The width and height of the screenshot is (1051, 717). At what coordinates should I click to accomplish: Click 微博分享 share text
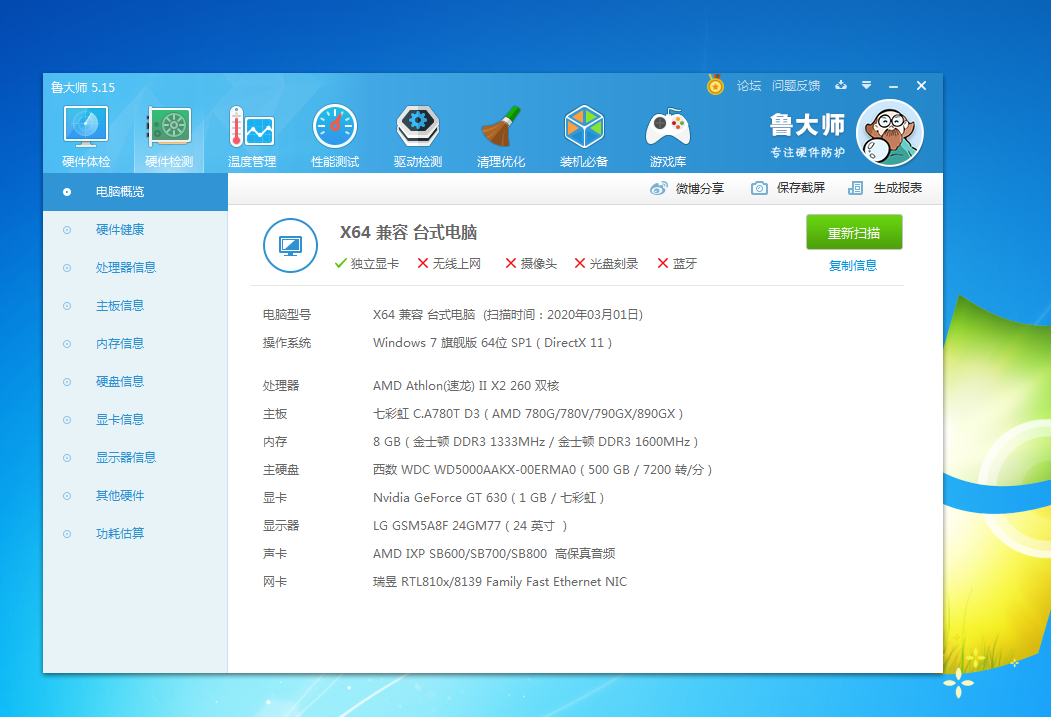[x=700, y=188]
